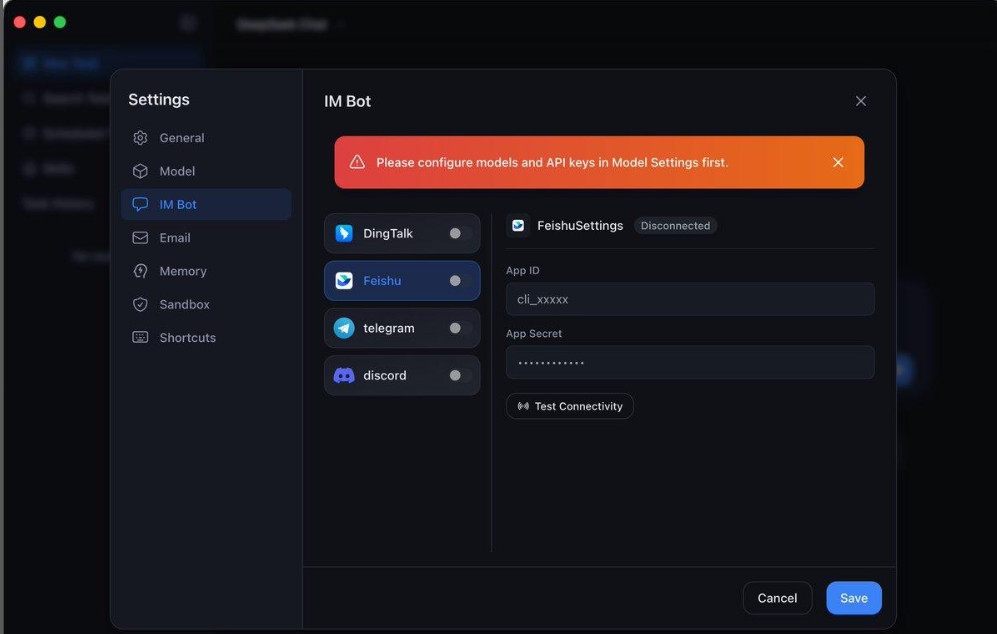The image size is (997, 634).
Task: Click the Cancel button
Action: pos(777,598)
